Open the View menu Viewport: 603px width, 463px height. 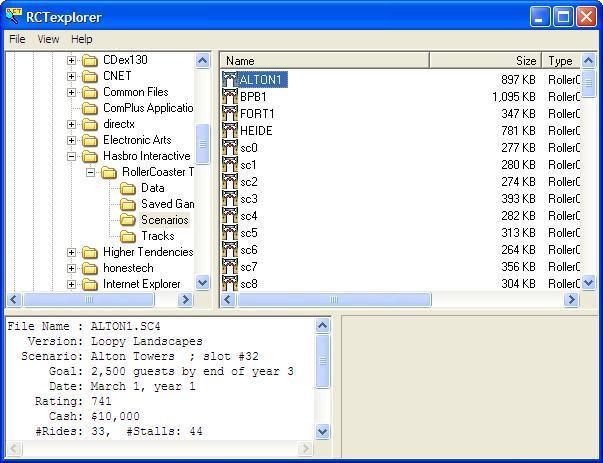click(48, 39)
